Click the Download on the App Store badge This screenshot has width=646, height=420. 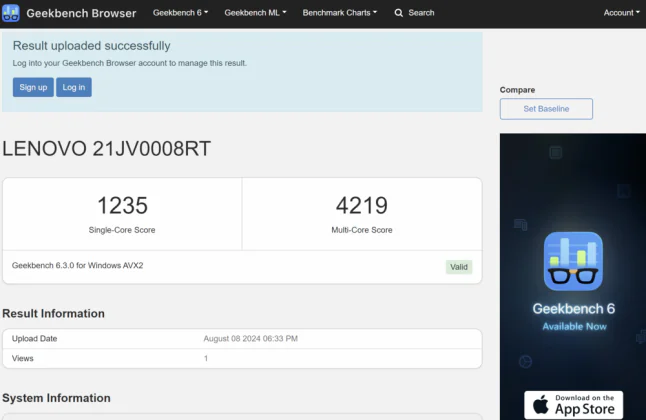[573, 405]
